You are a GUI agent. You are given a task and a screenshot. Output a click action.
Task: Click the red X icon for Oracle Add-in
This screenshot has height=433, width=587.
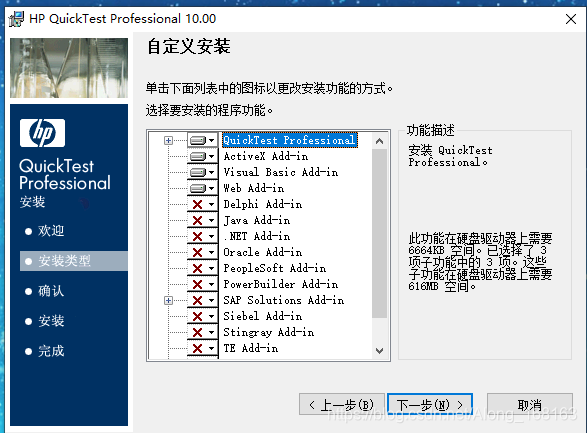pyautogui.click(x=197, y=253)
